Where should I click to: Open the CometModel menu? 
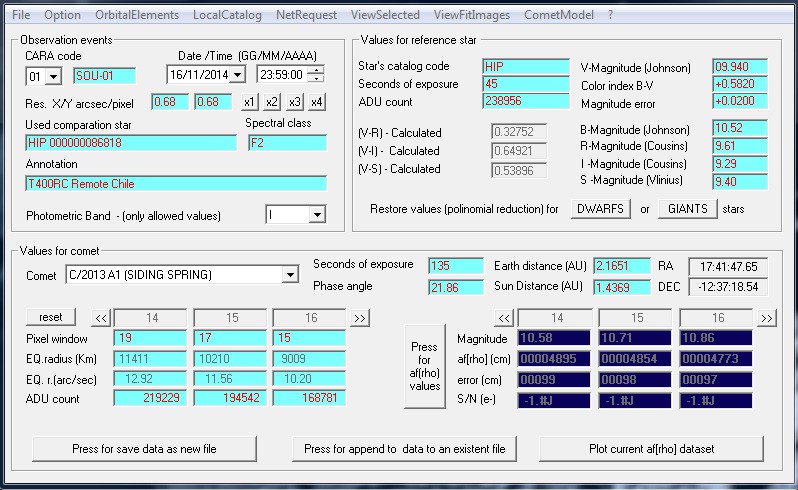point(559,15)
